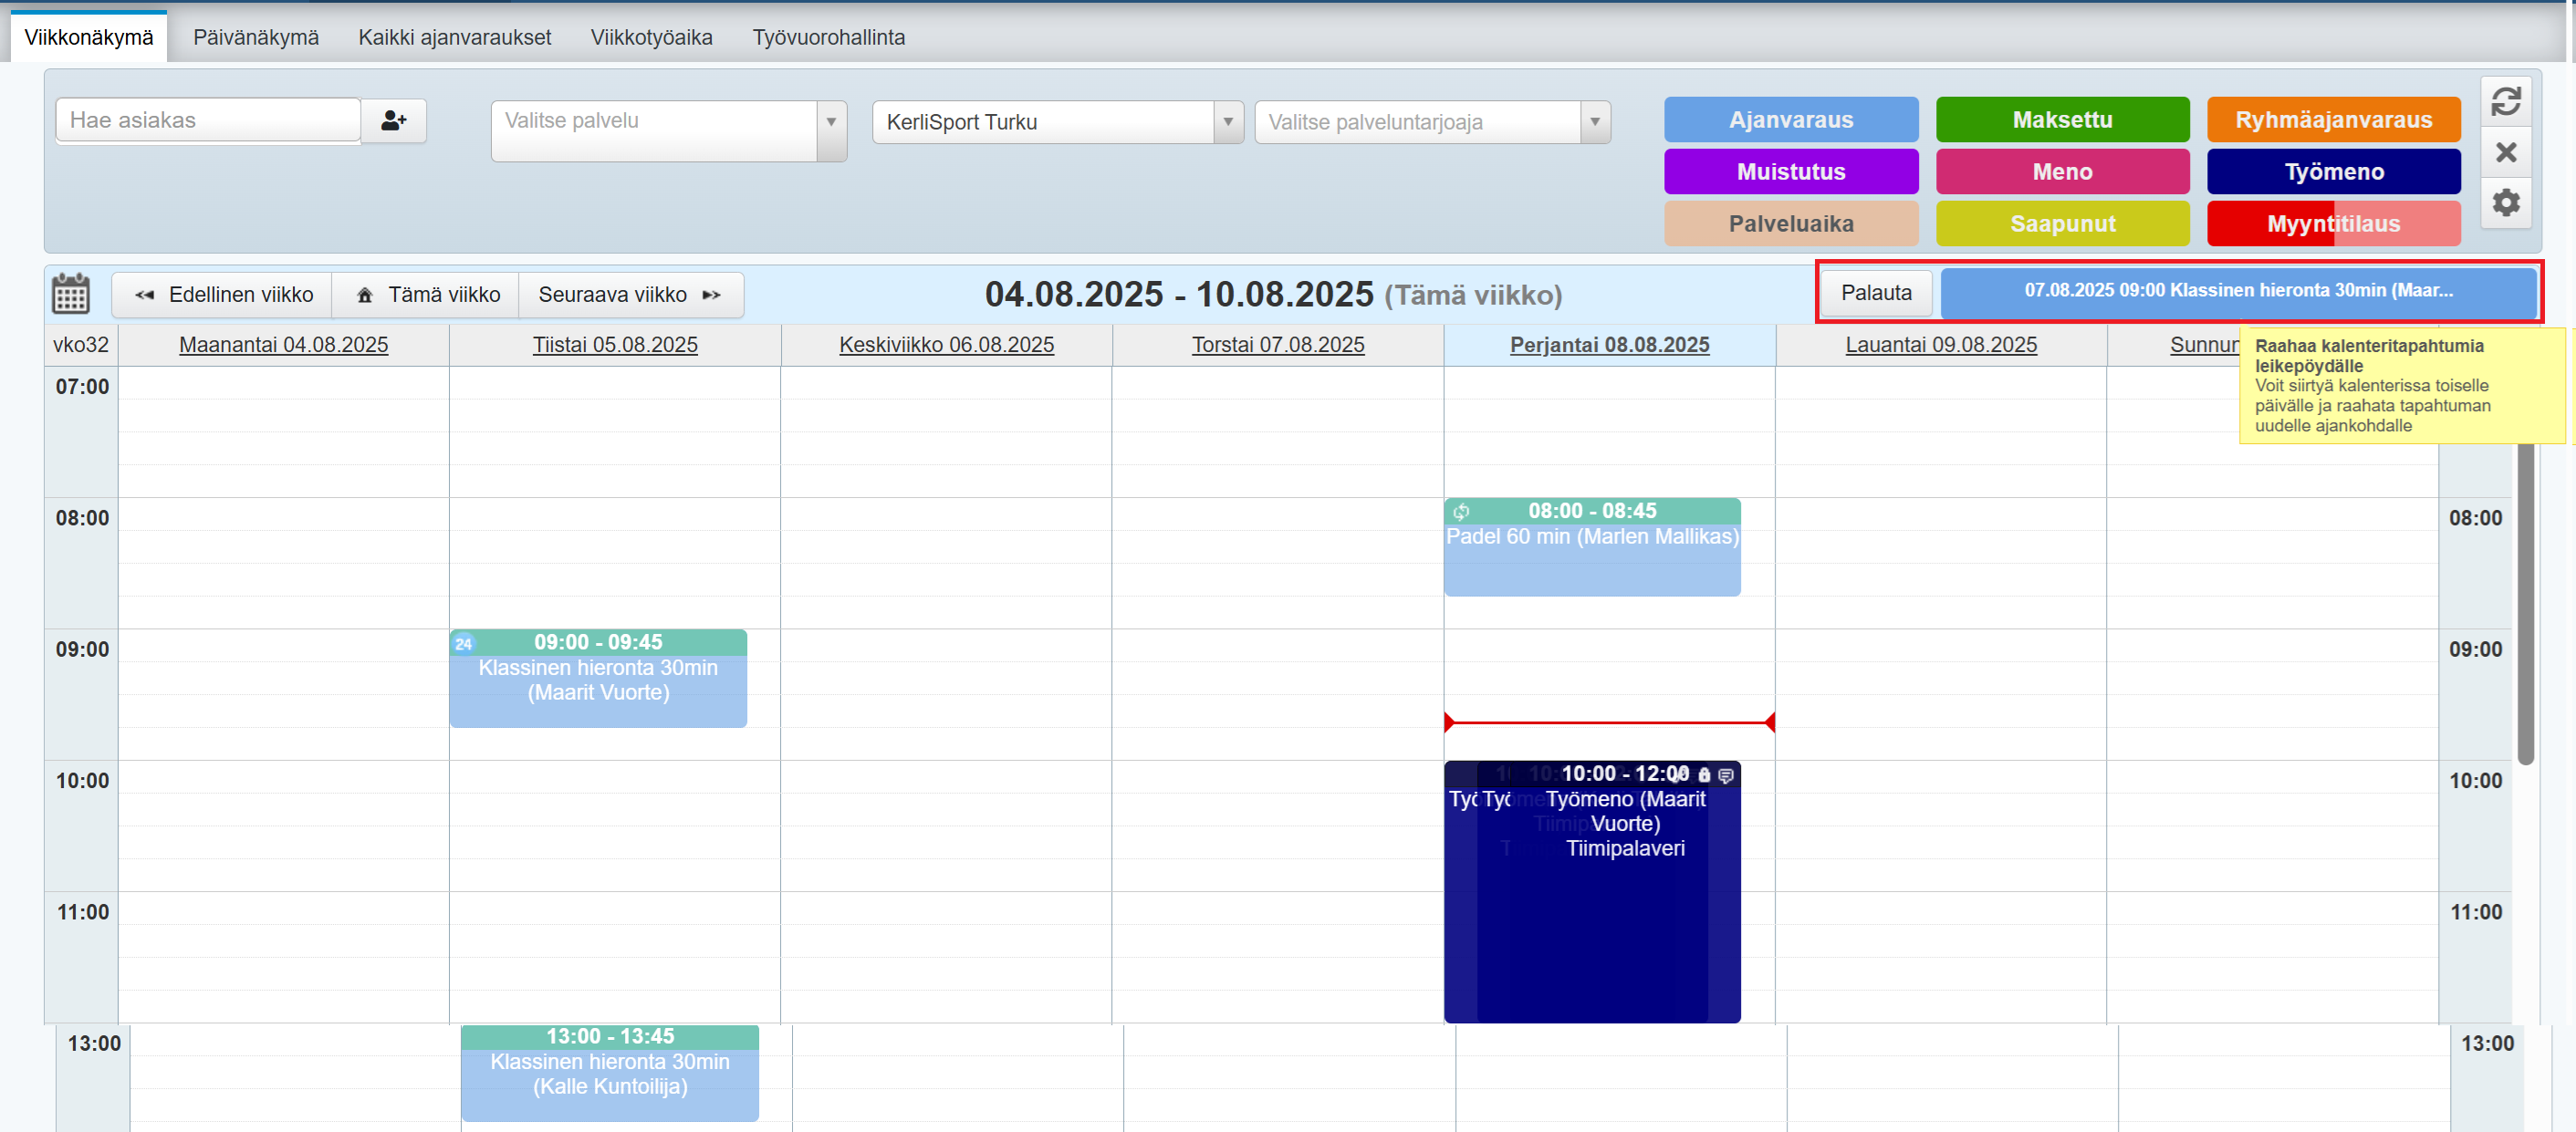This screenshot has width=2576, height=1132.
Task: Click the X clear filters icon
Action: click(2505, 152)
